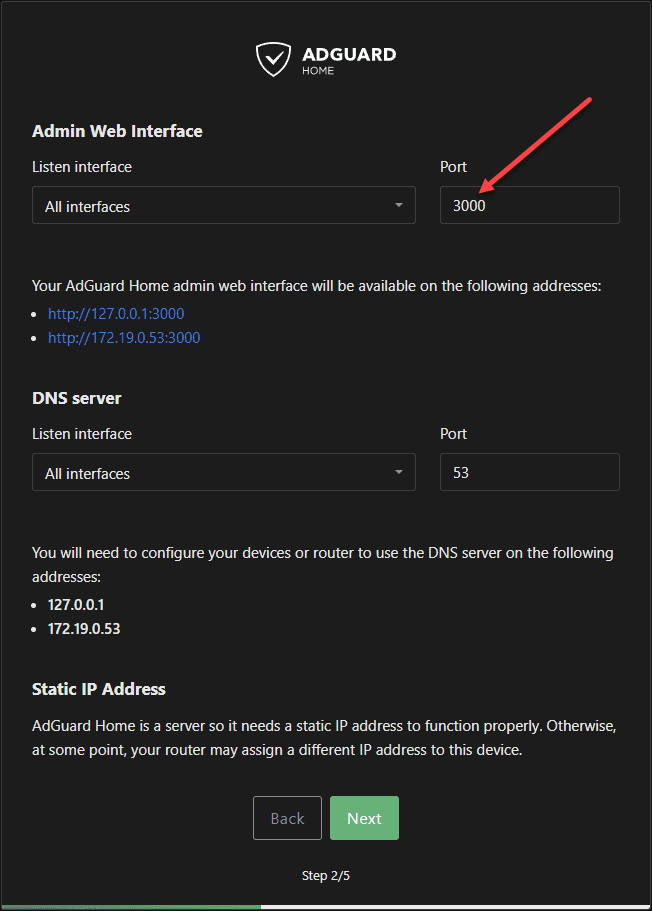This screenshot has height=911, width=652.
Task: Open the http://172.19.0.53:3000 link
Action: click(x=124, y=338)
